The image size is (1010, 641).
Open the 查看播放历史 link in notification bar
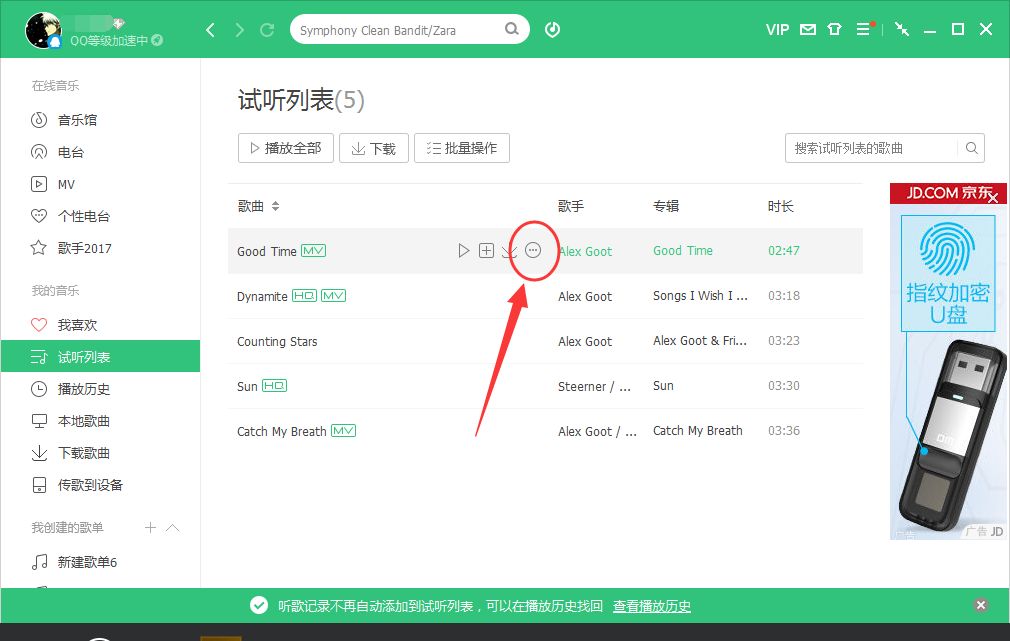point(652,606)
